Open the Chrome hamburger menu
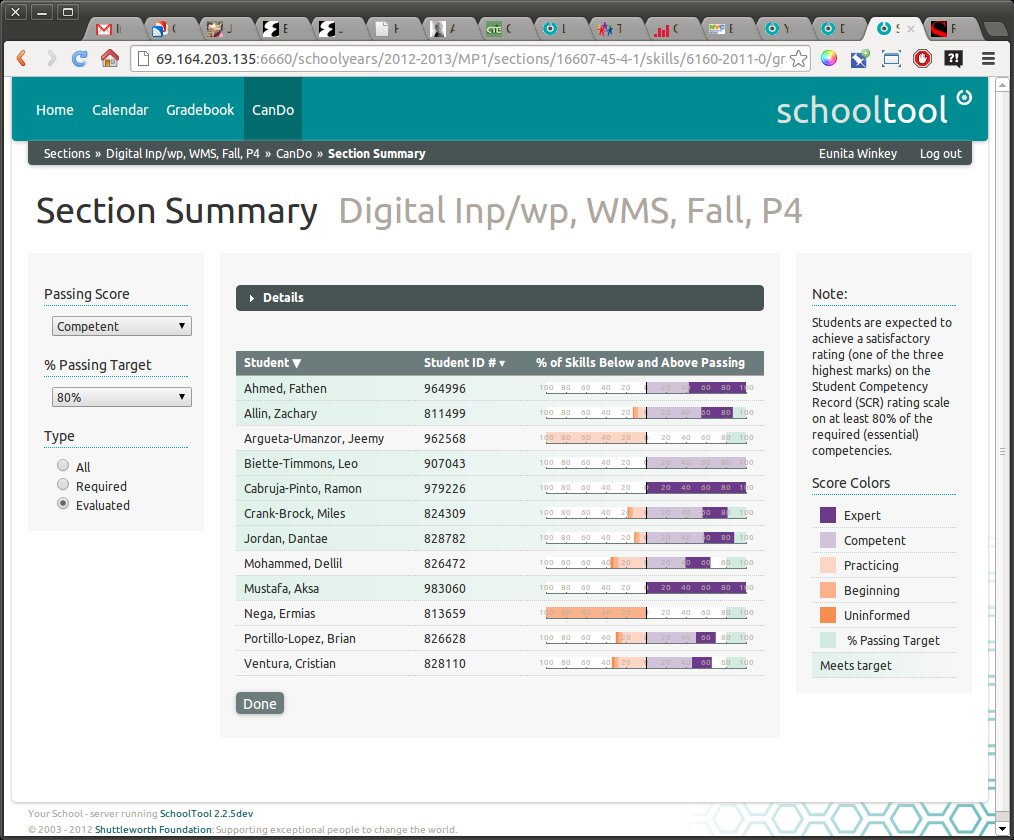 click(x=988, y=58)
